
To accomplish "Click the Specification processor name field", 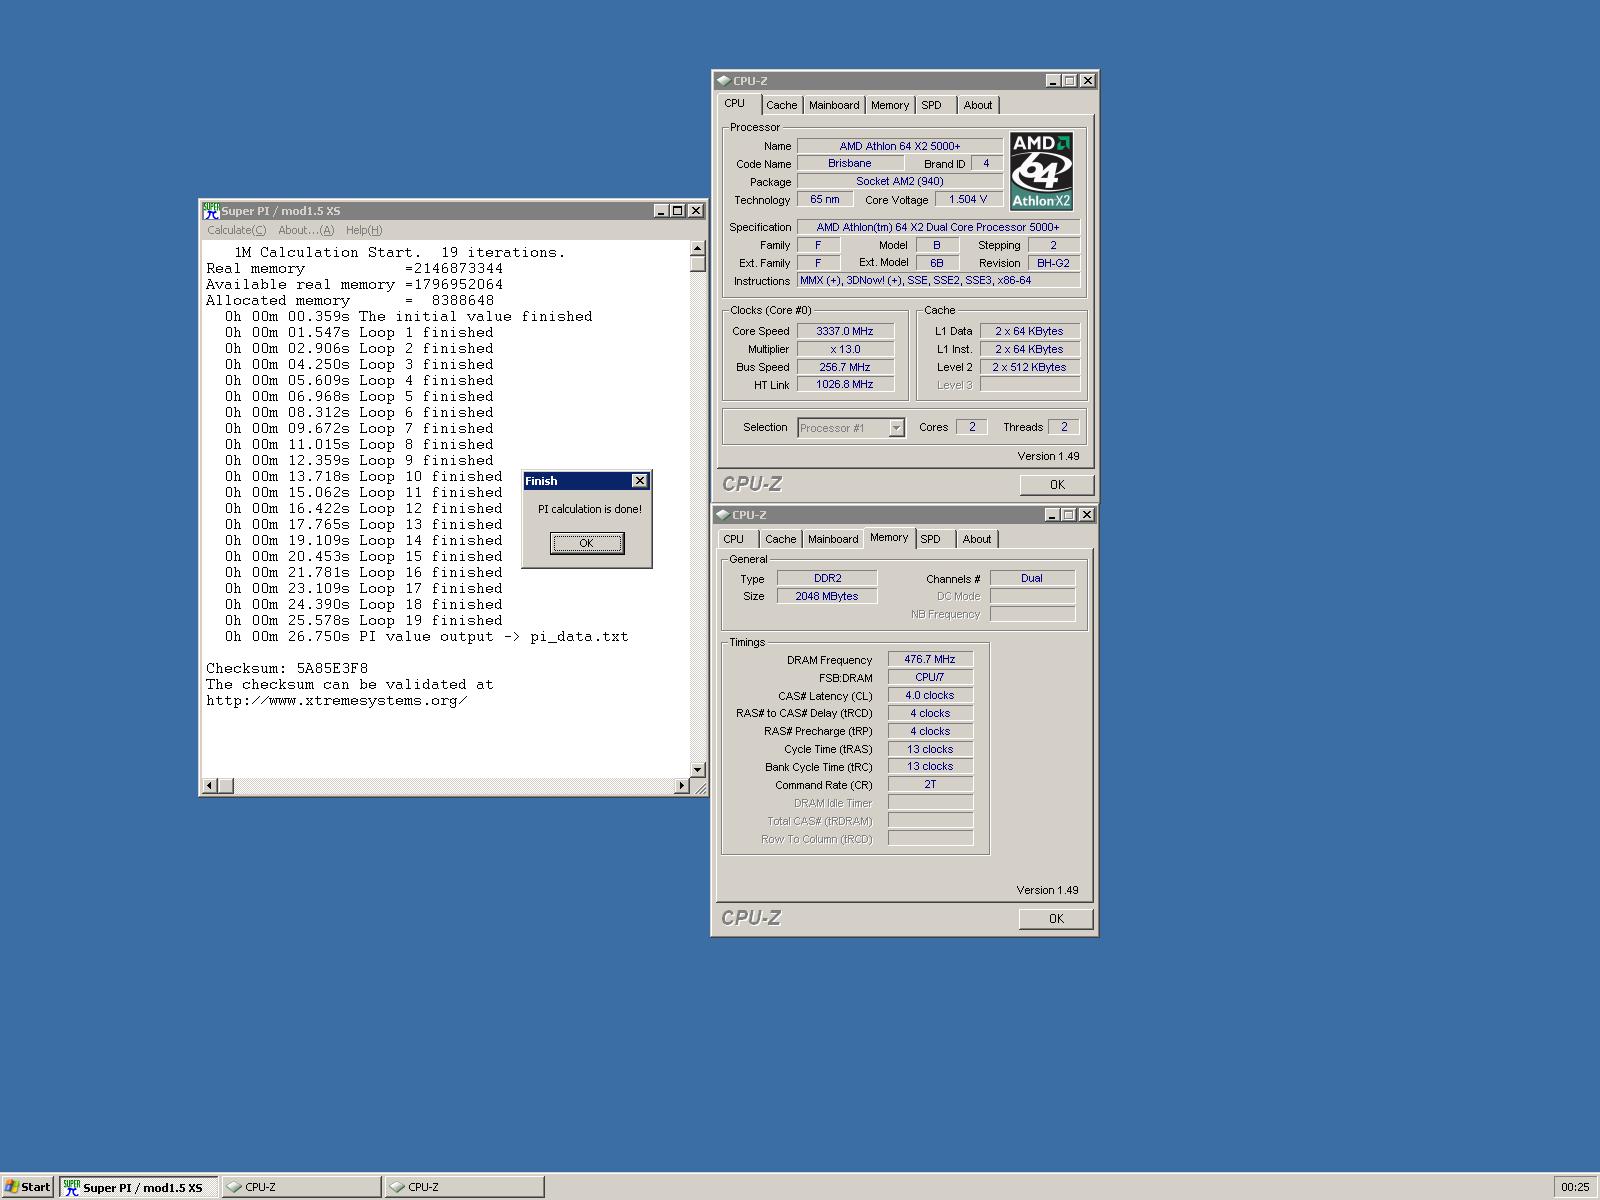I will [x=938, y=228].
